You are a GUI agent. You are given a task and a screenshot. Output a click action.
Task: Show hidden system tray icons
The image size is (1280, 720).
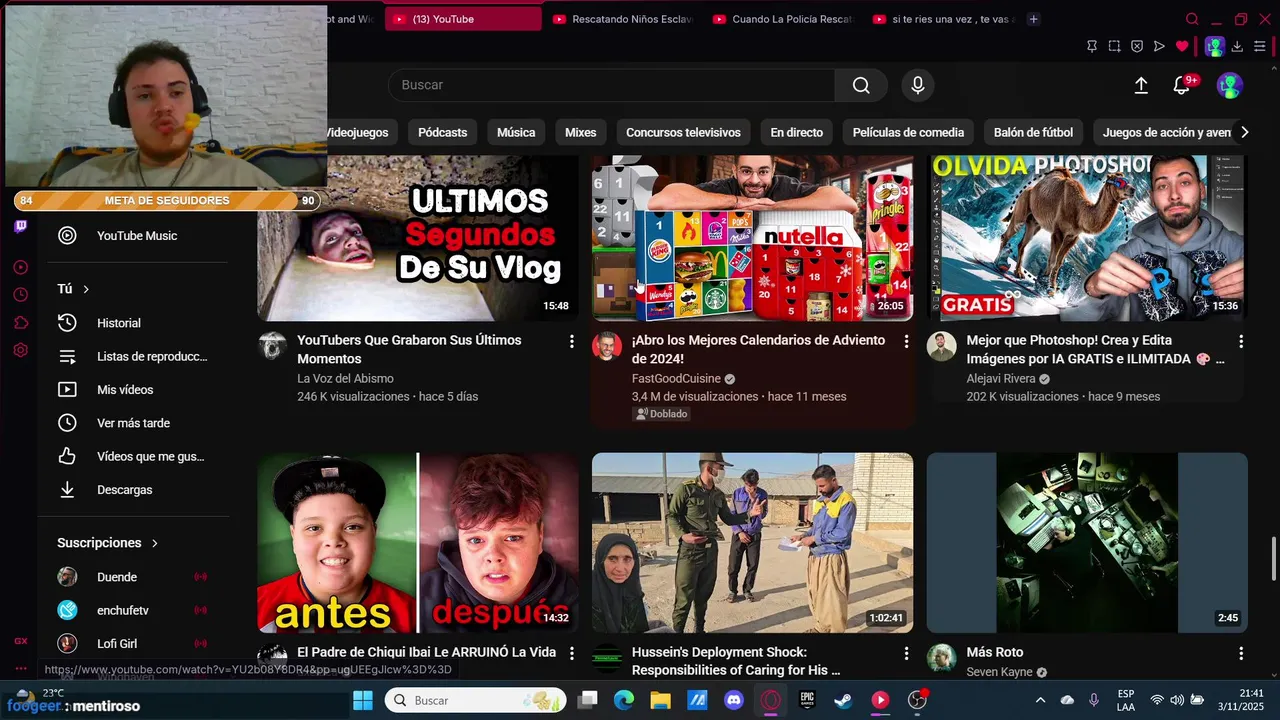point(1040,700)
